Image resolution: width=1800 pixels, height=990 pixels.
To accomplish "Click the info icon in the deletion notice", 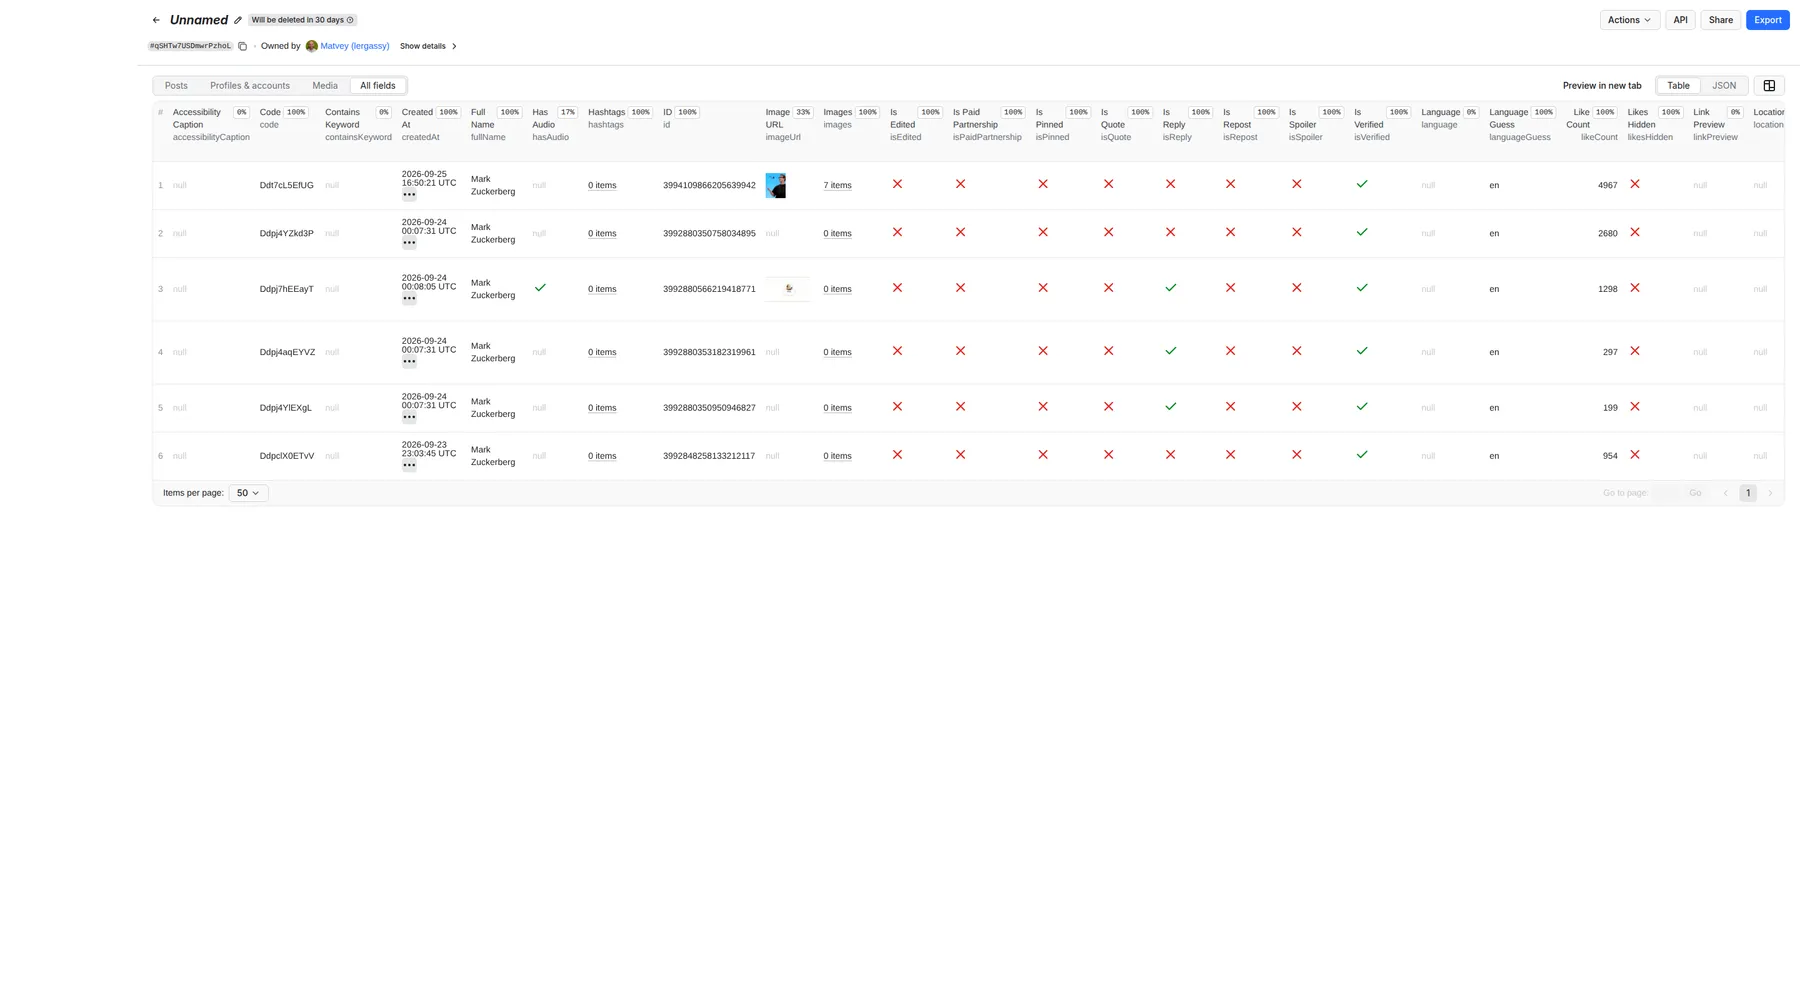I will tap(350, 20).
